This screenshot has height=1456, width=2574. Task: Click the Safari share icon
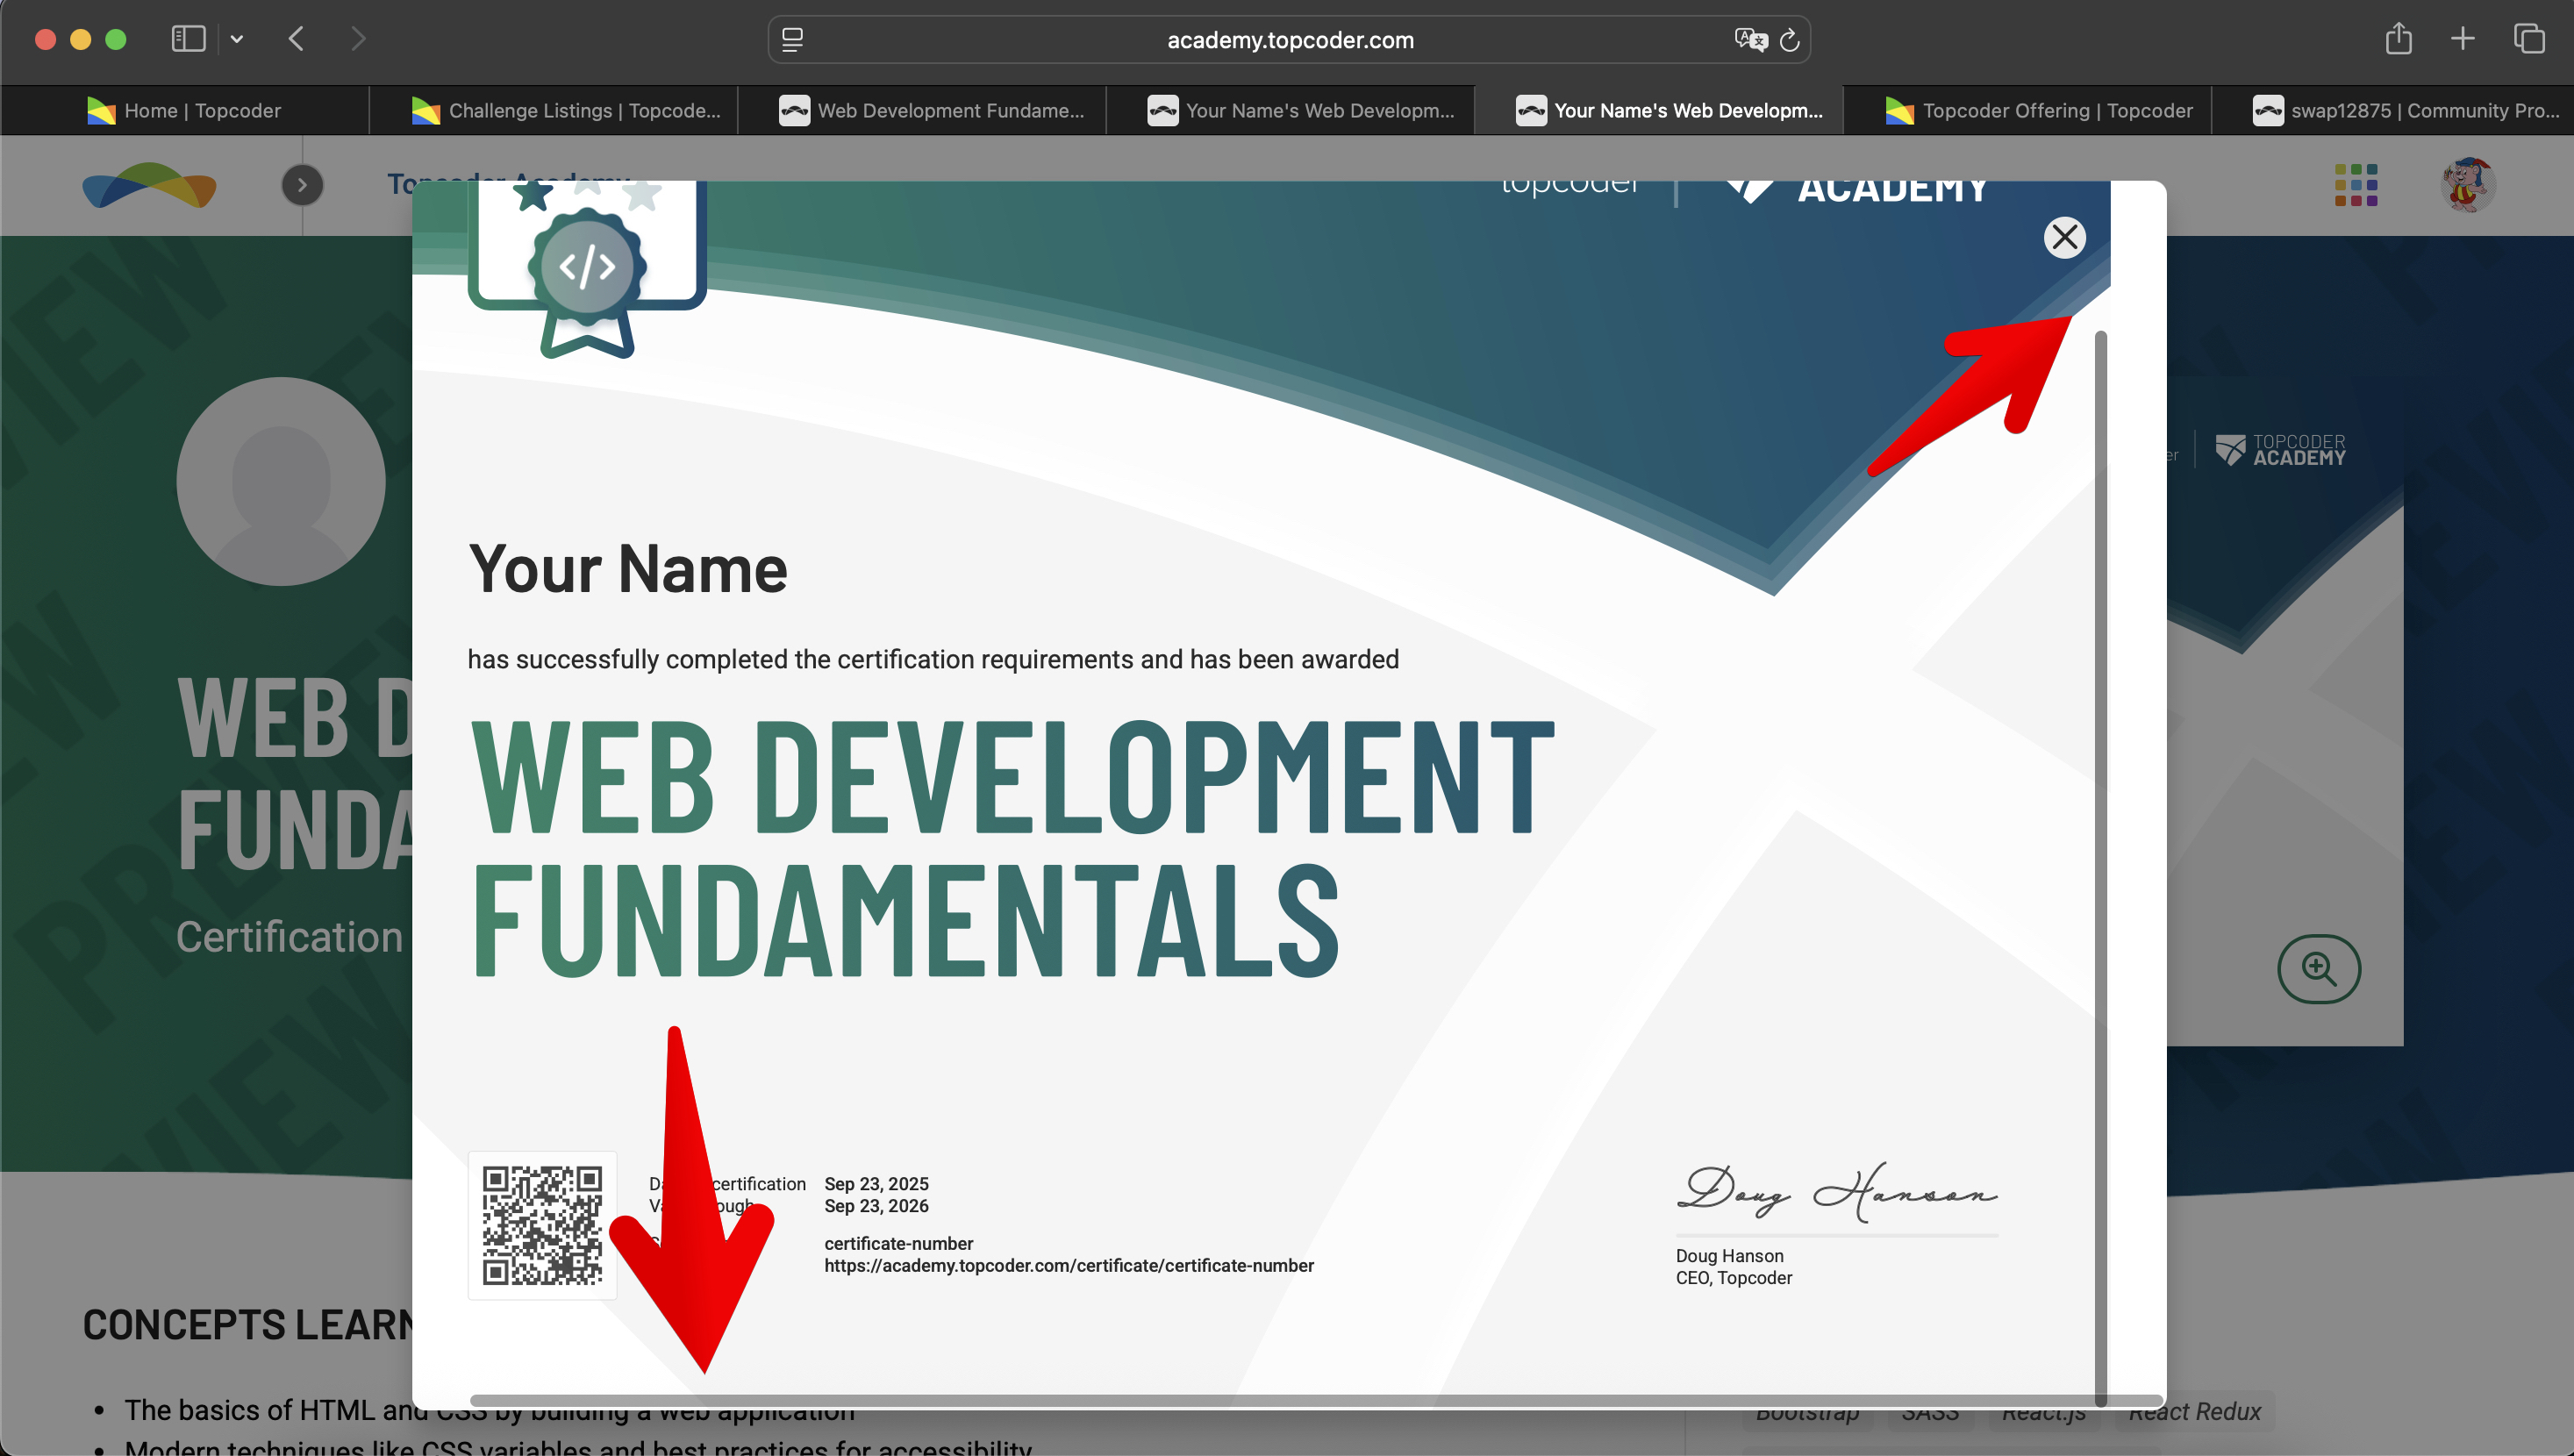tap(2398, 39)
